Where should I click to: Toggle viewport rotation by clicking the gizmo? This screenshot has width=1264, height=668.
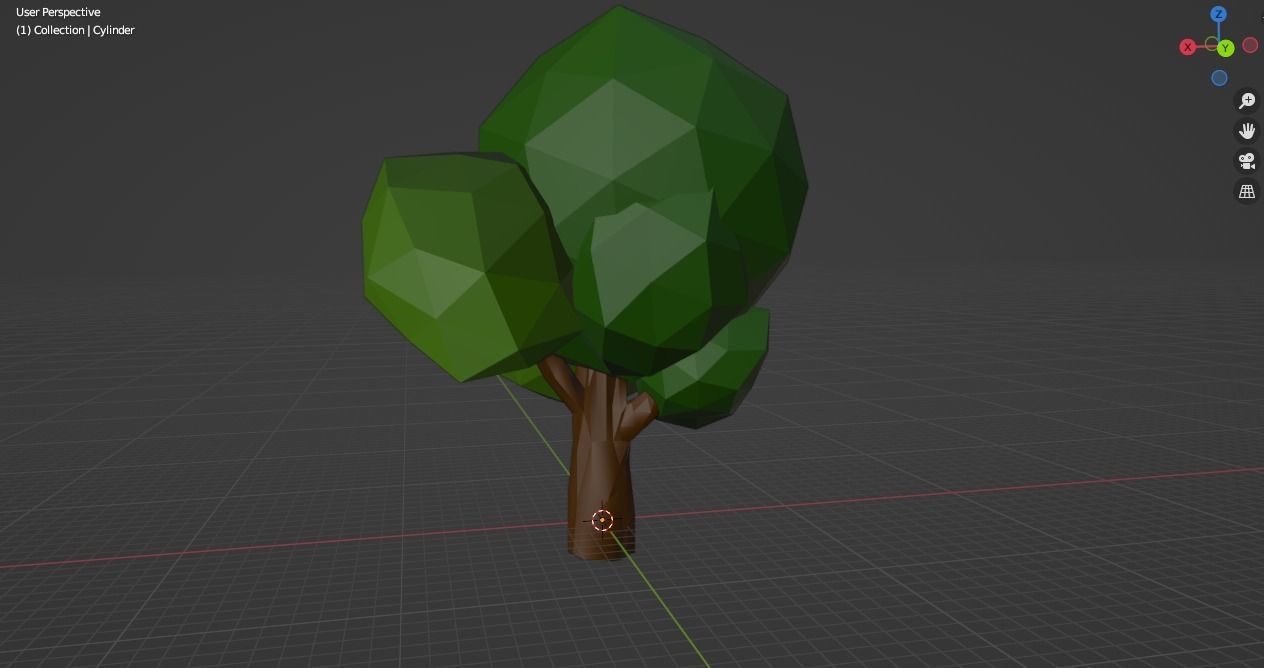(x=1218, y=46)
